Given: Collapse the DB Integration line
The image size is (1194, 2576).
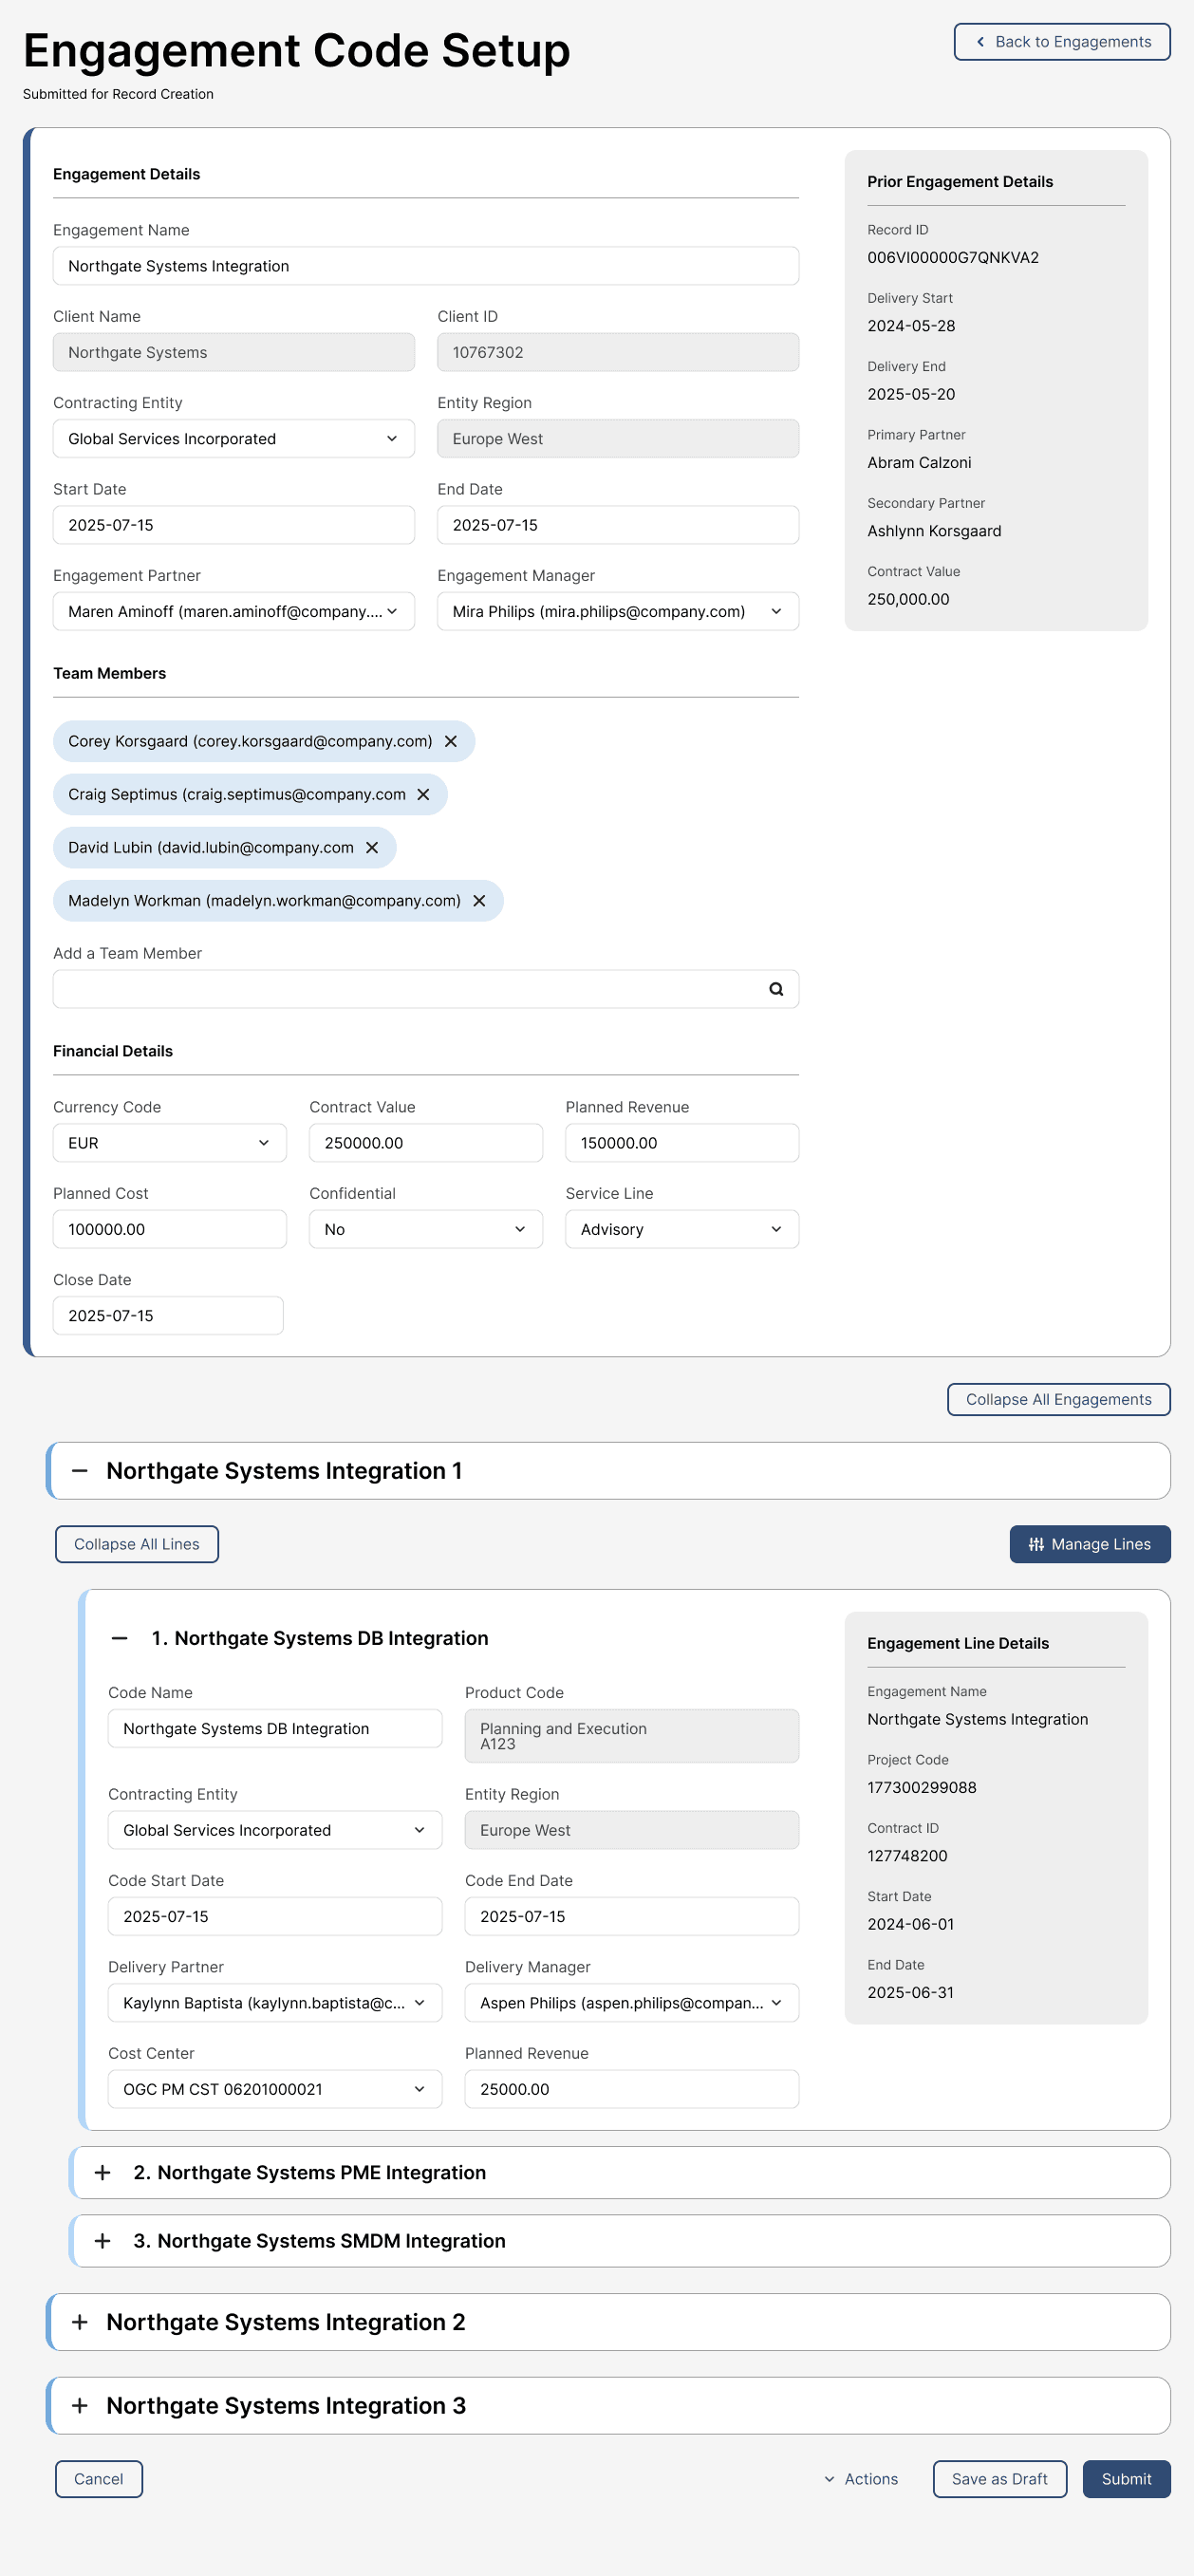Looking at the screenshot, I should pyautogui.click(x=119, y=1638).
